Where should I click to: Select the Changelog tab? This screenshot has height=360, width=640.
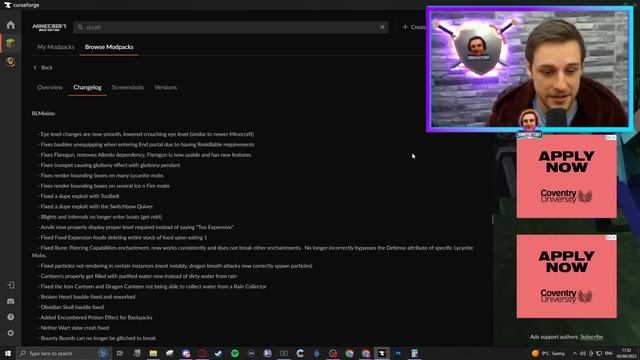coord(87,87)
